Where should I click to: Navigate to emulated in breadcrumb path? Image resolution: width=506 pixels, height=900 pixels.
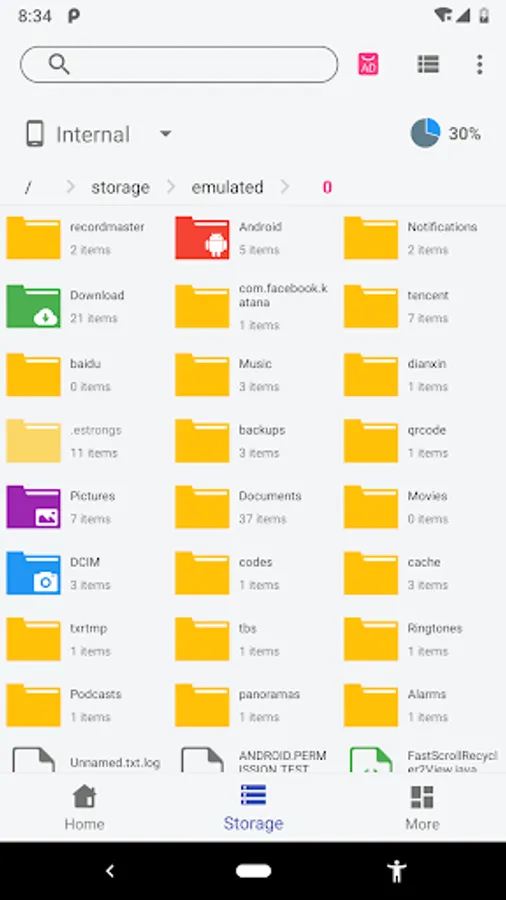click(x=227, y=187)
